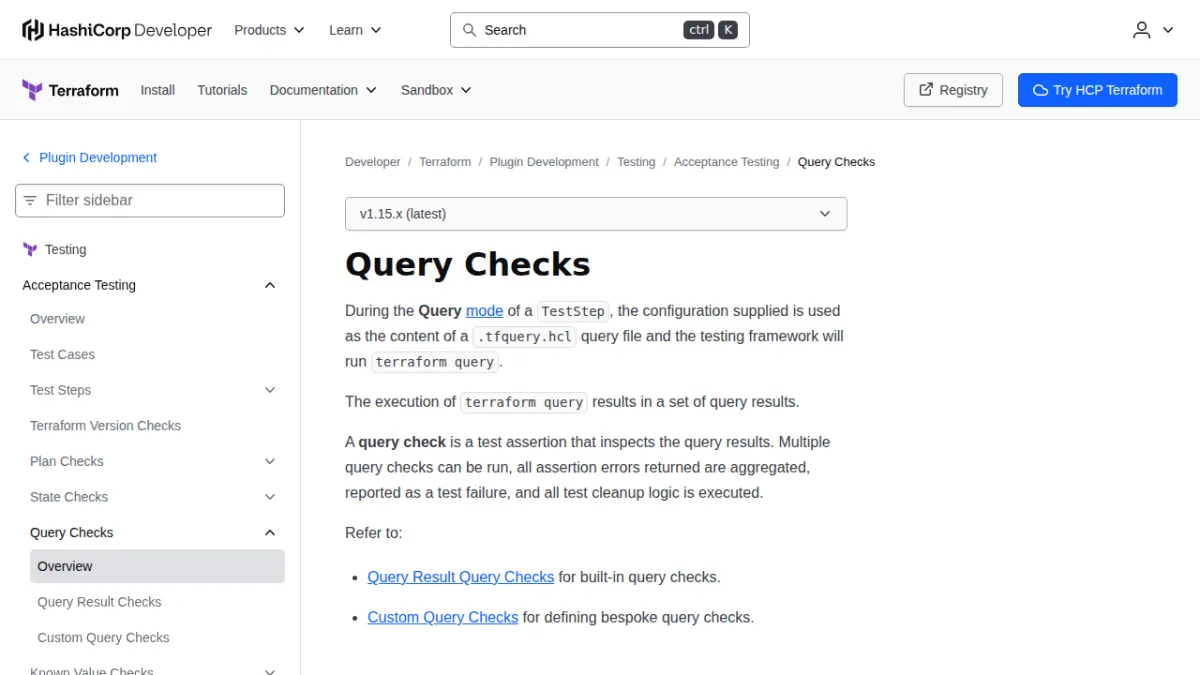Open the Sandbox dropdown
The height and width of the screenshot is (675, 1200).
pos(436,90)
